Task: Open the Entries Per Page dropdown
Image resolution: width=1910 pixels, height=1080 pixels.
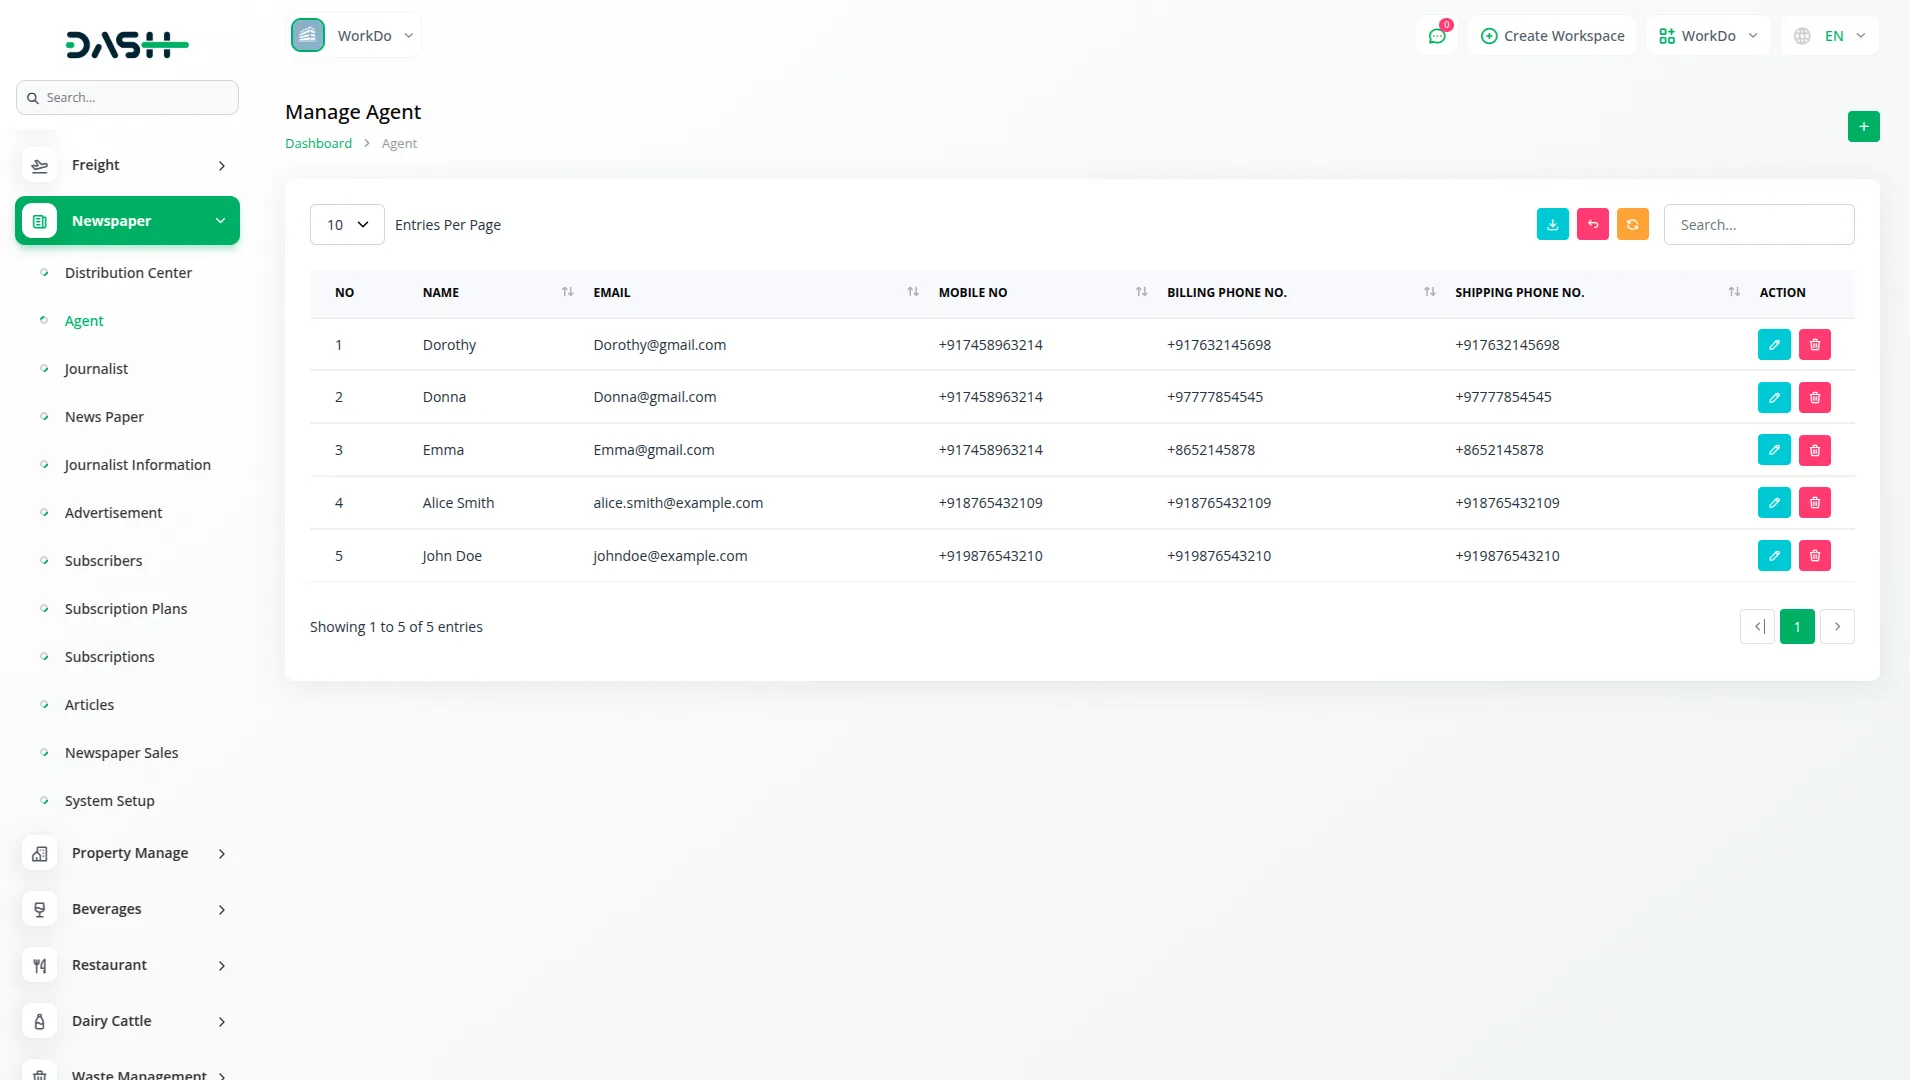Action: point(346,224)
